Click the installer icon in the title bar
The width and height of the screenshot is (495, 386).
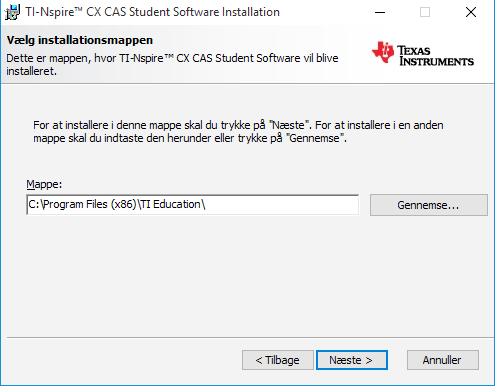pyautogui.click(x=12, y=12)
